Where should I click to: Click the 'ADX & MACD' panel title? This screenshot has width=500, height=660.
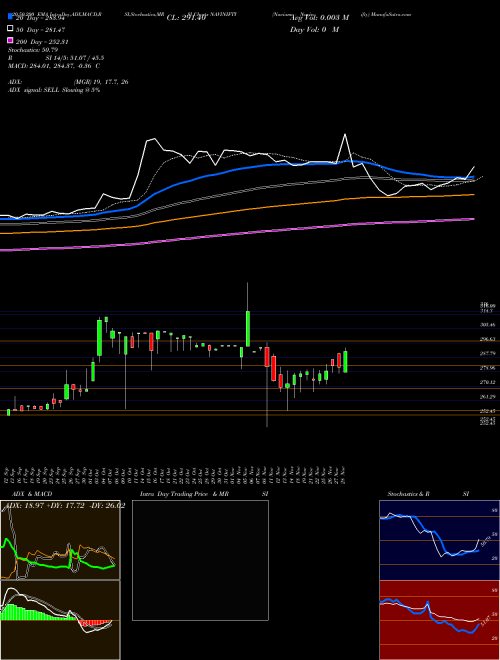[32, 494]
